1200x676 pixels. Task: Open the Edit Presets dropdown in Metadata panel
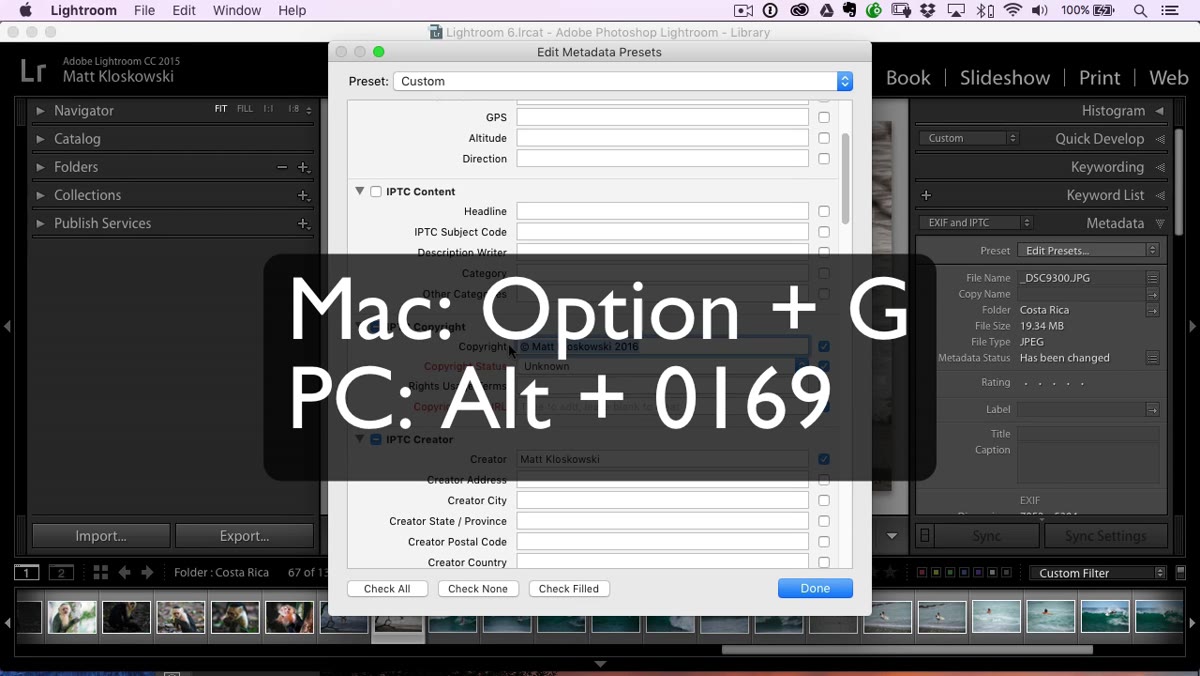click(x=1088, y=250)
